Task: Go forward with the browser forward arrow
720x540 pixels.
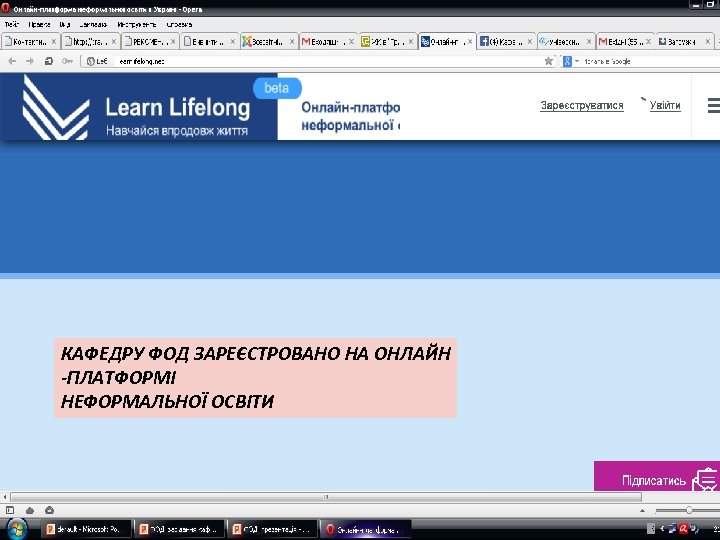Action: (x=30, y=61)
